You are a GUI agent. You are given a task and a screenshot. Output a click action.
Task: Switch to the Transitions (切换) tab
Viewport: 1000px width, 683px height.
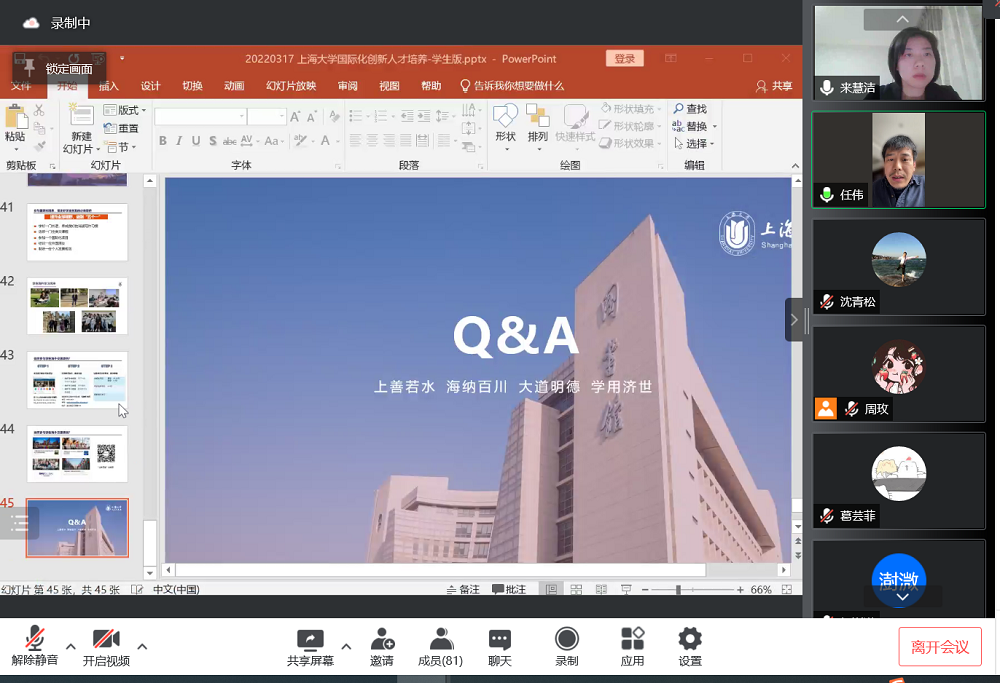193,86
